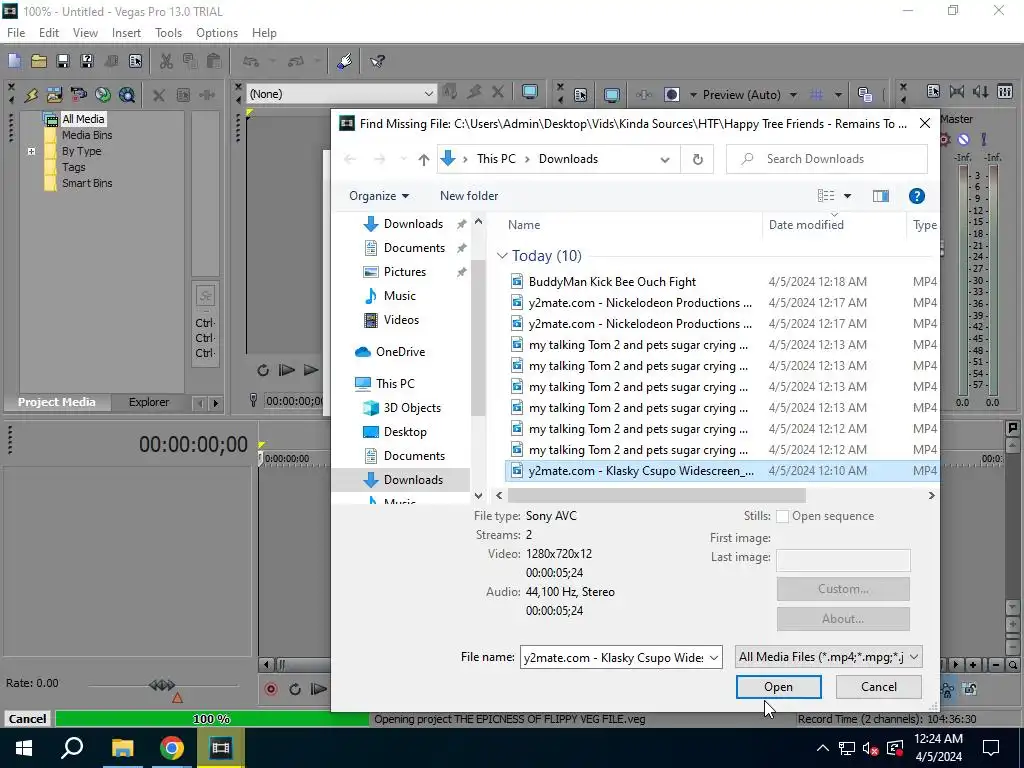Open the Organize dropdown in the Find Missing File dialog

pos(379,196)
